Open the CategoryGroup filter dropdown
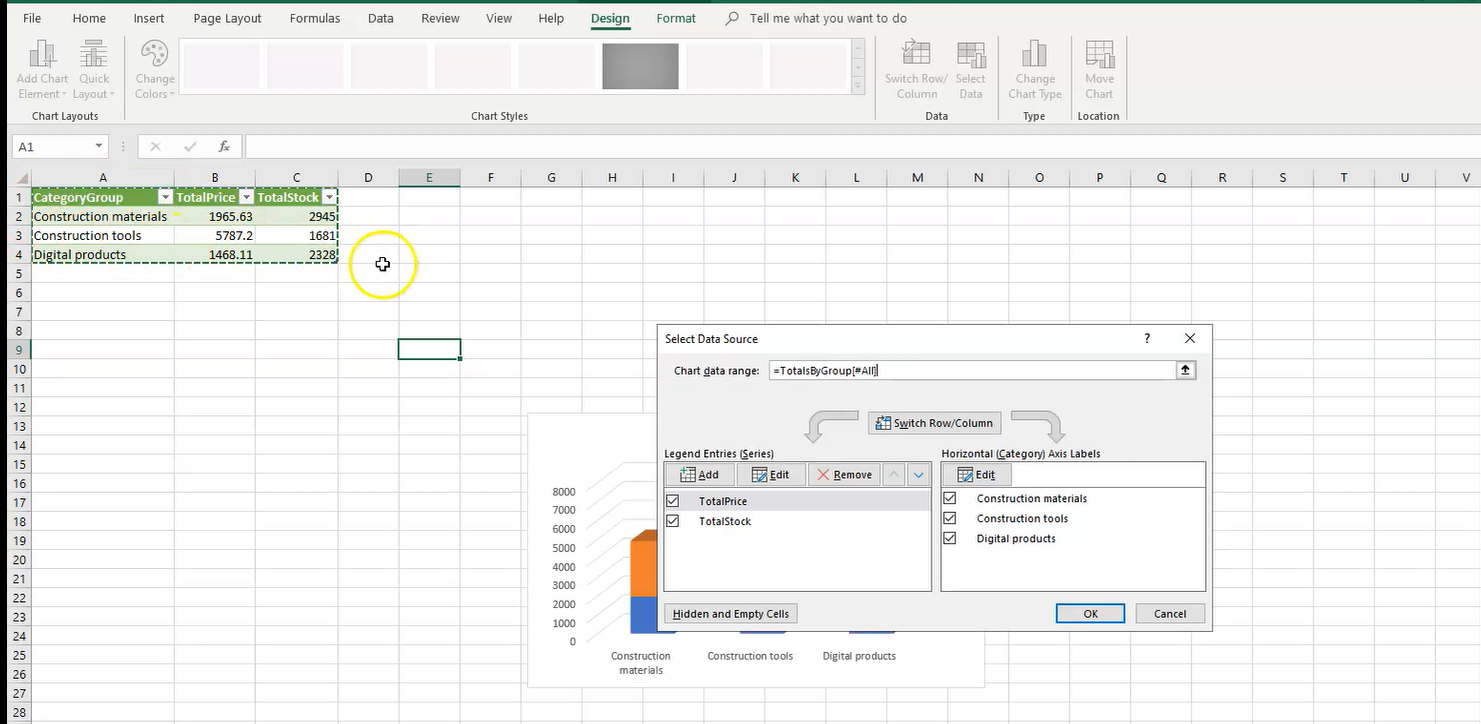 166,198
